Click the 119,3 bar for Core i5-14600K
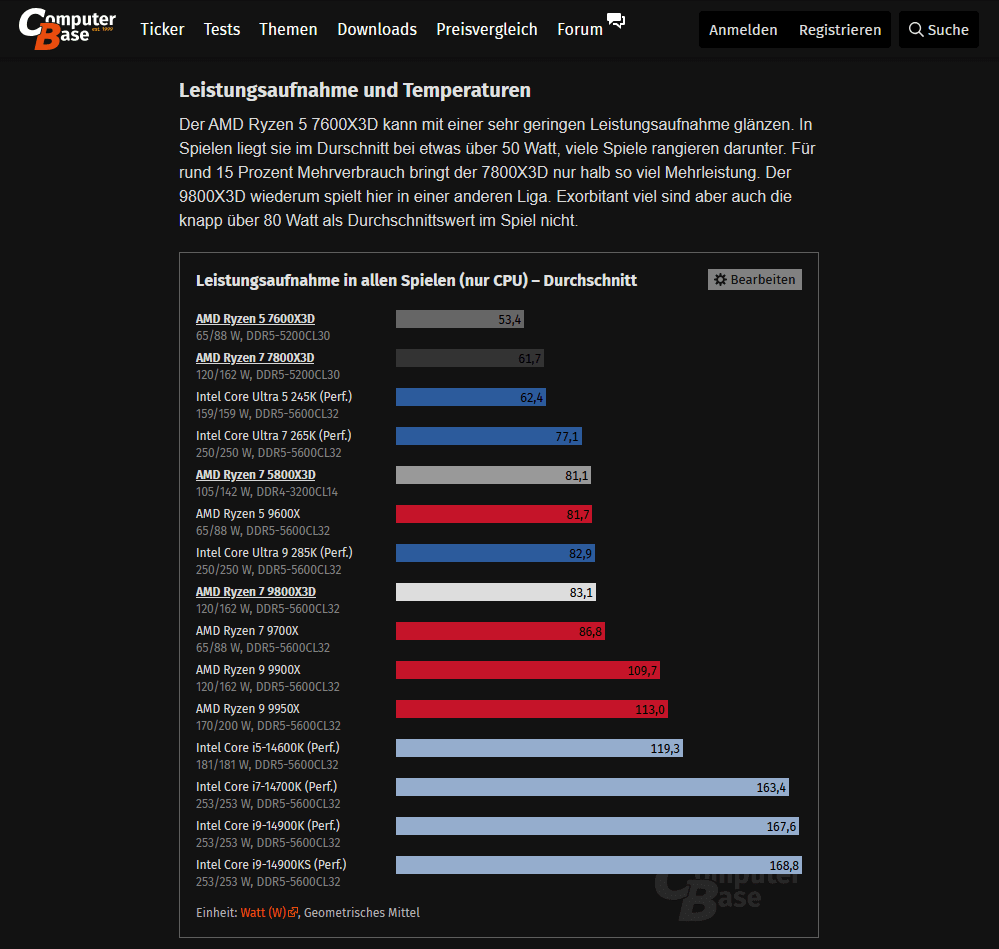The width and height of the screenshot is (999, 949). [539, 748]
